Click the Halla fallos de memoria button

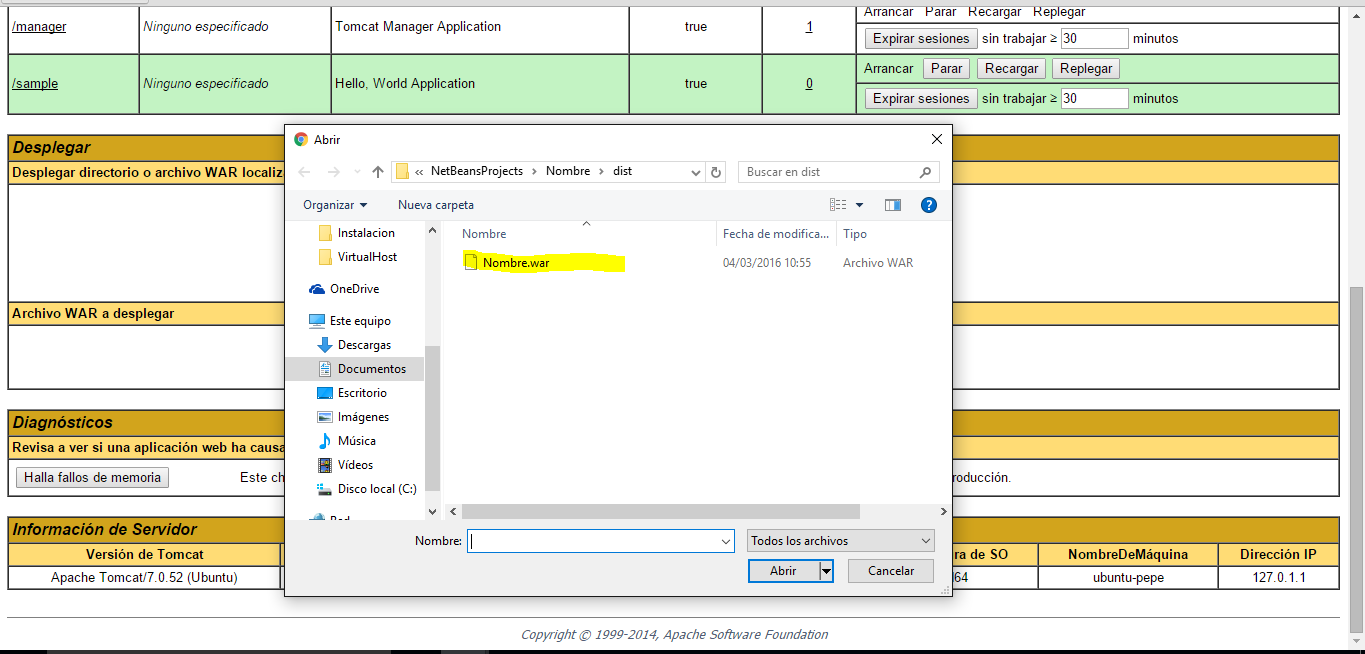(x=92, y=478)
